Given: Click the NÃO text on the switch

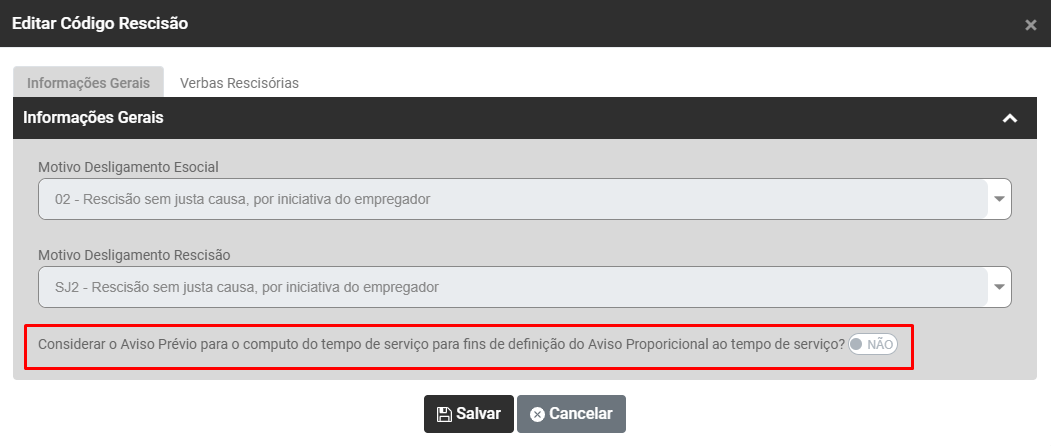Looking at the screenshot, I should (880, 344).
